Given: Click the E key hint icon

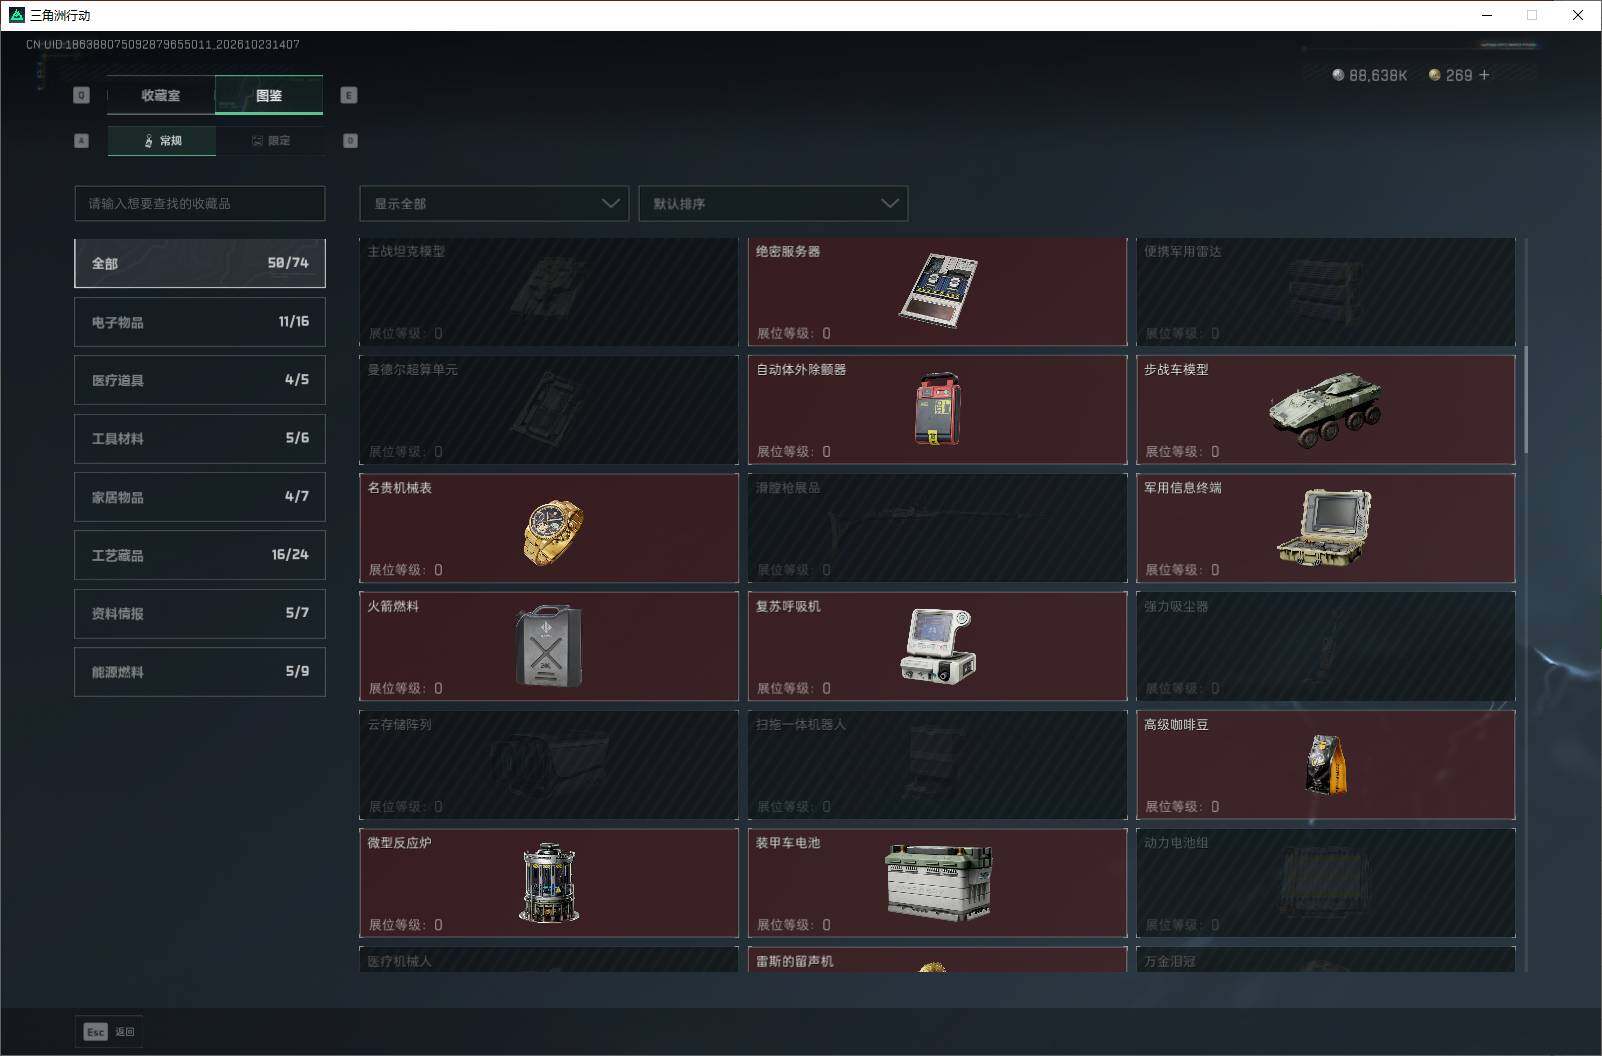Looking at the screenshot, I should [x=349, y=95].
